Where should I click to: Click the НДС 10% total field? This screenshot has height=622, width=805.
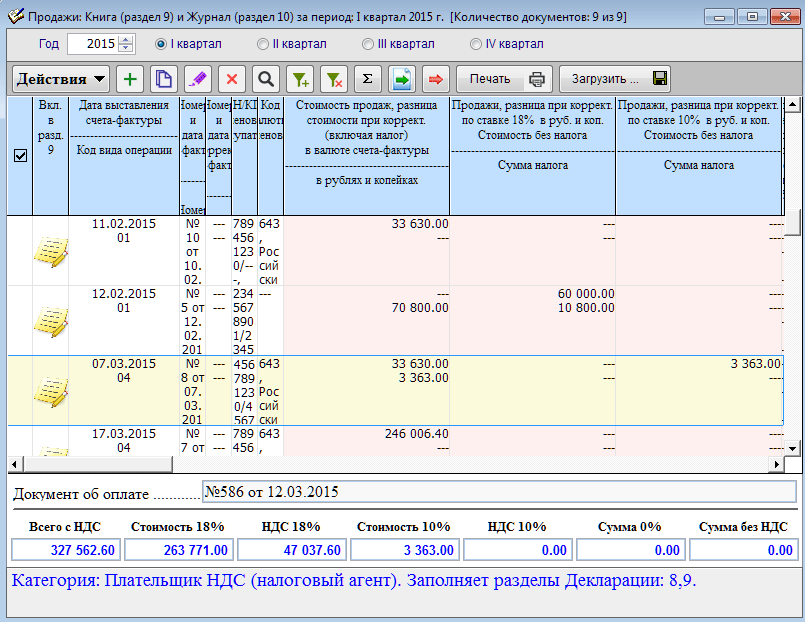(x=518, y=550)
